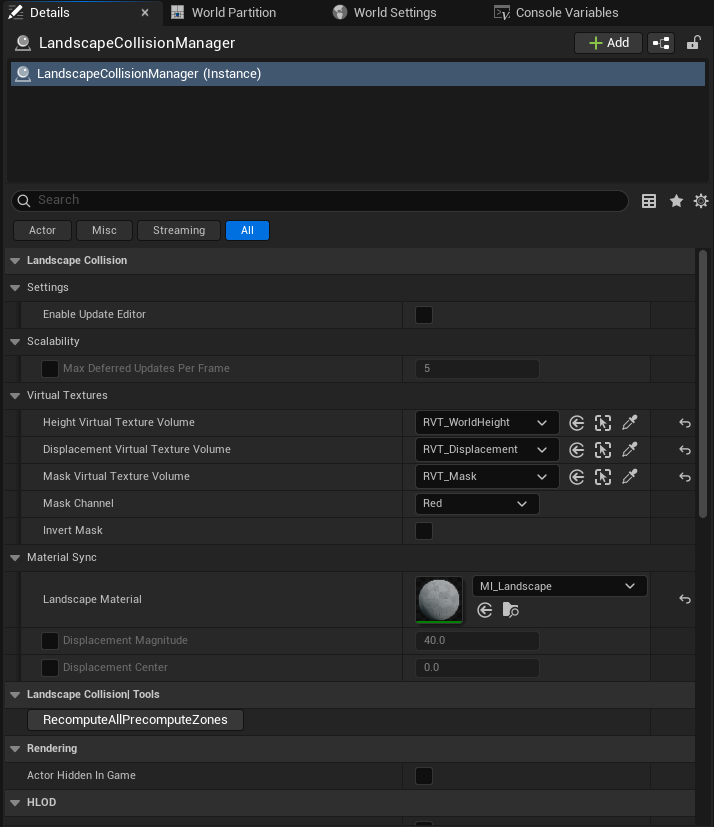Viewport: 714px width, 827px height.
Task: Collapse the Settings section
Action: 15,287
